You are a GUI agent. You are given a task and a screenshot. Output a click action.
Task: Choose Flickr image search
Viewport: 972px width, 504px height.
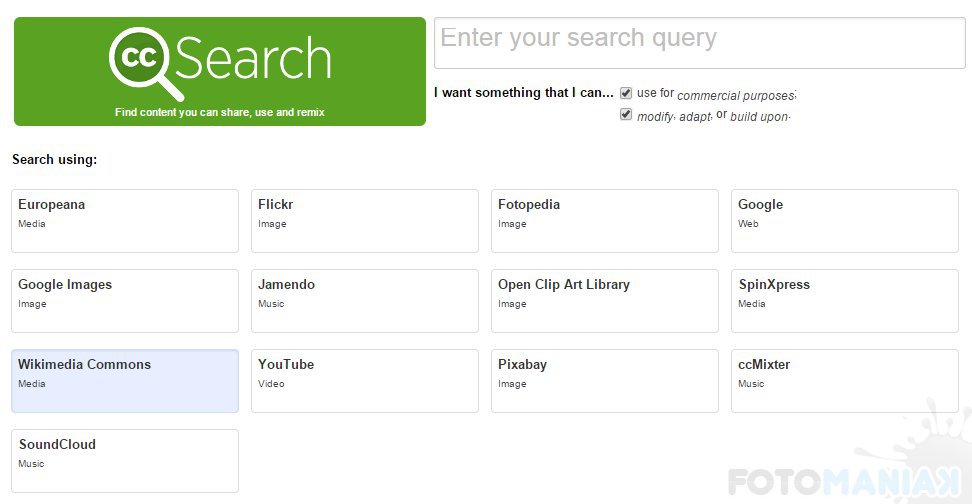tap(365, 220)
